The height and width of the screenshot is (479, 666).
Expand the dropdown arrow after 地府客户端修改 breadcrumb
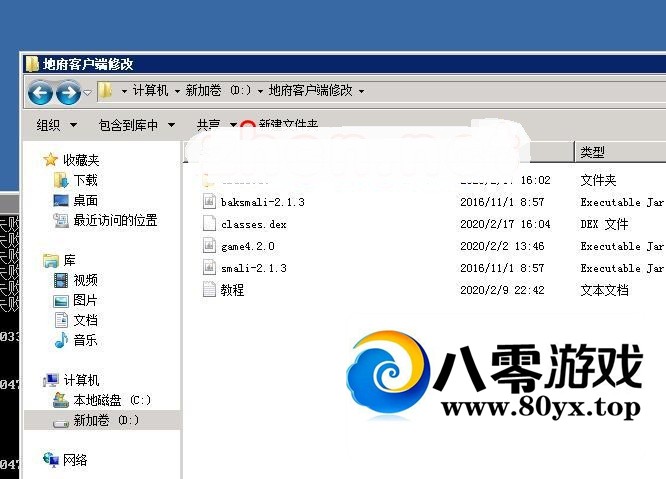click(361, 91)
